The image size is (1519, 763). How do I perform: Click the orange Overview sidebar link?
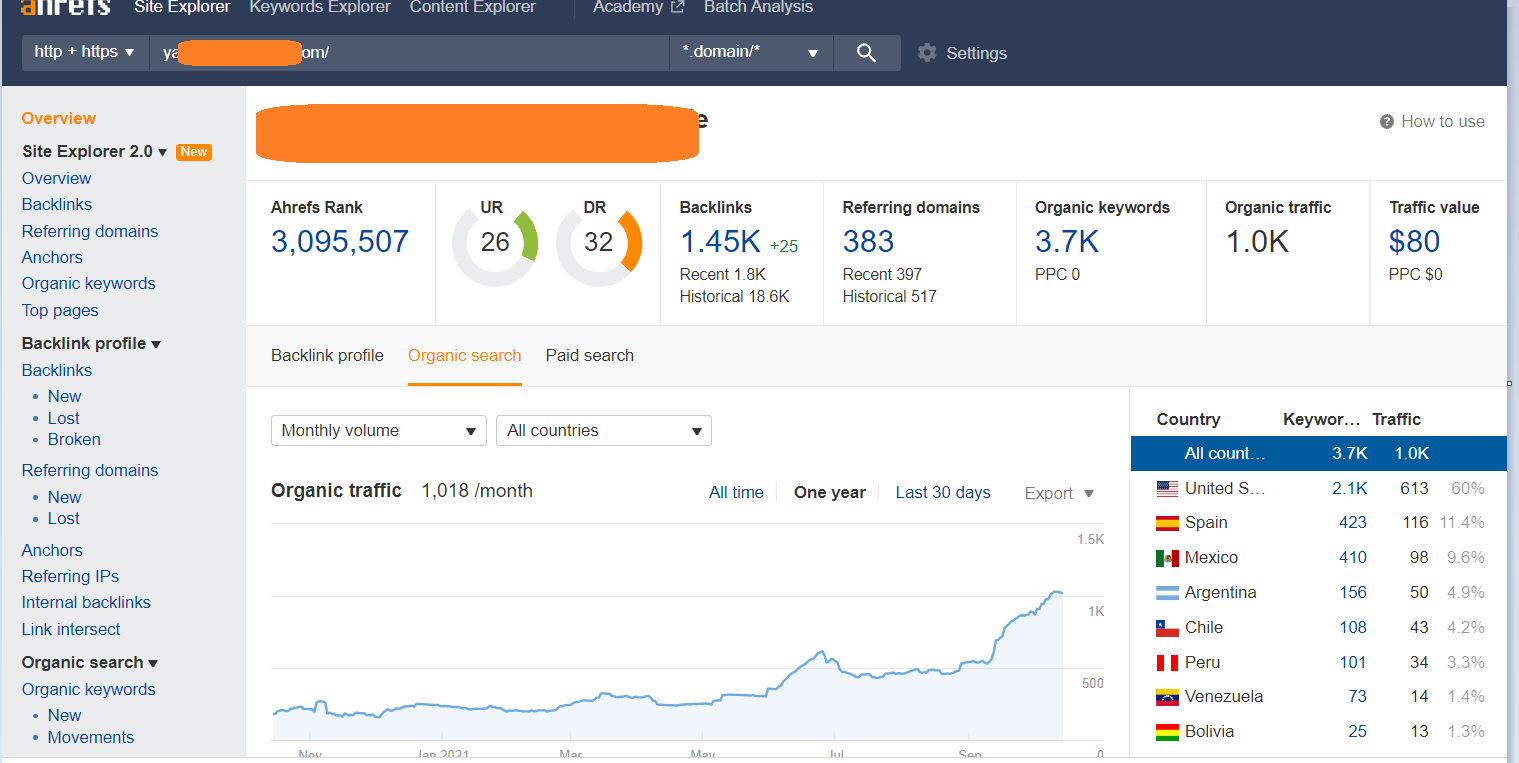click(59, 118)
